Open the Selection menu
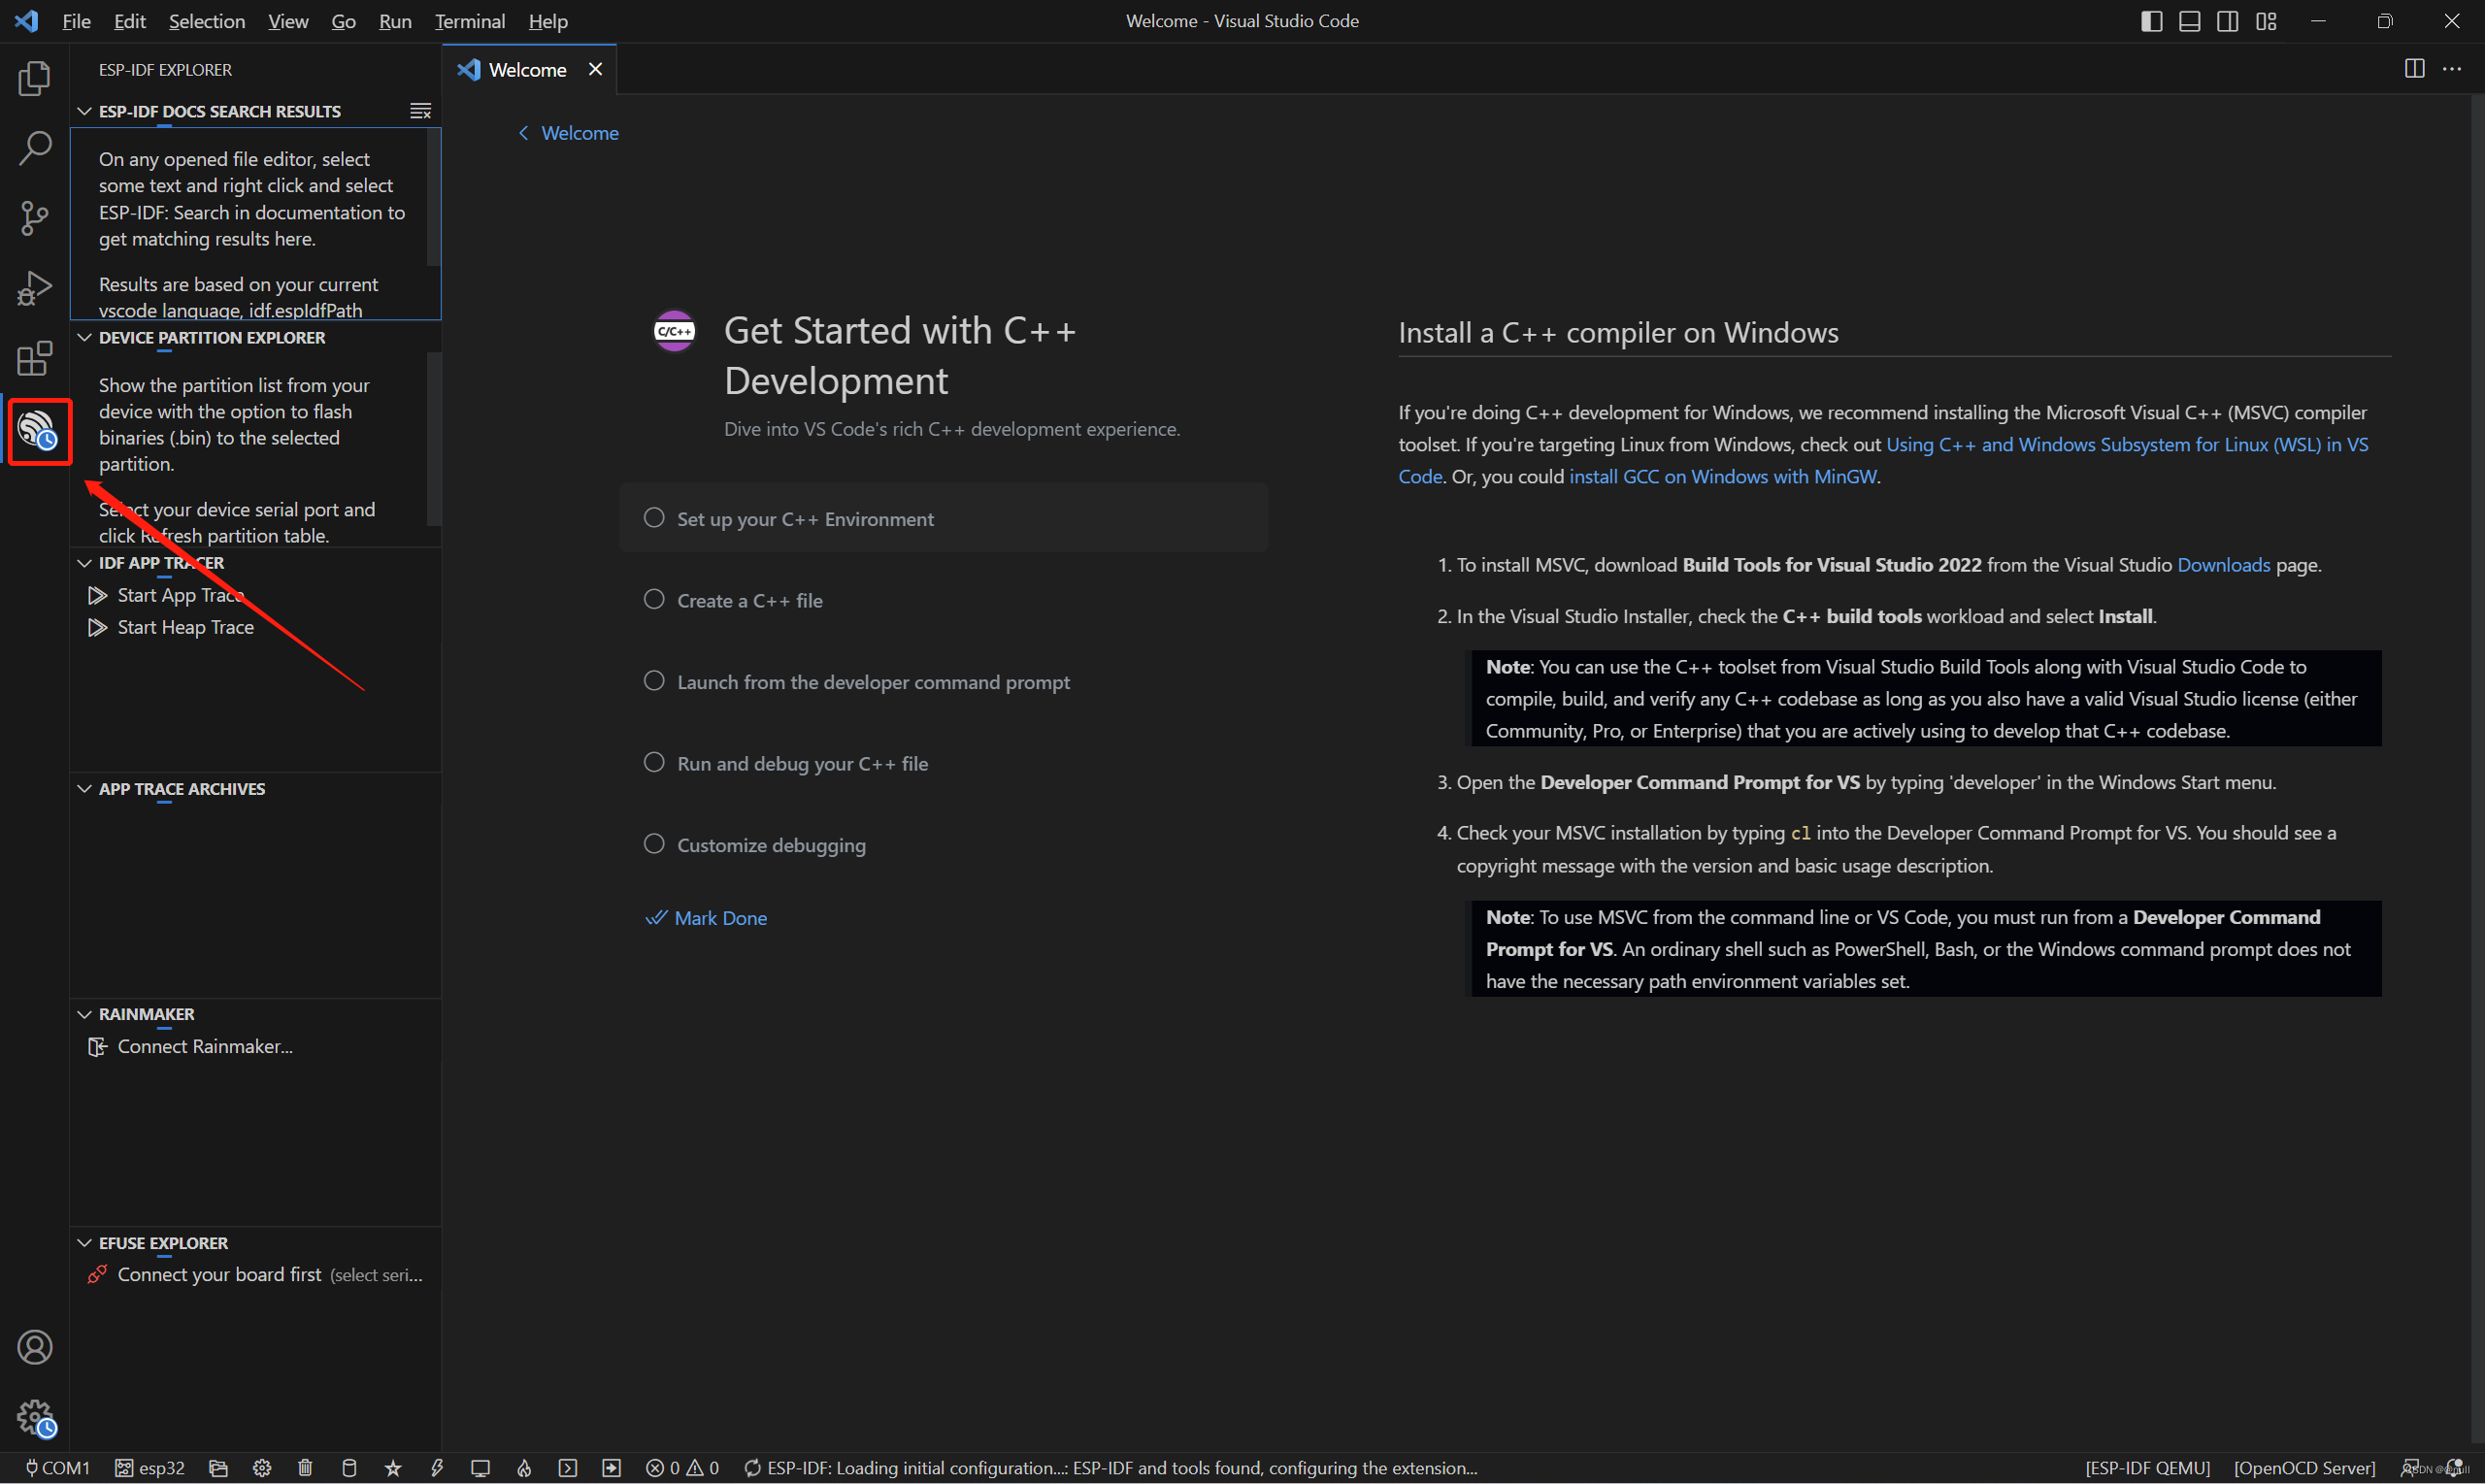The height and width of the screenshot is (1484, 2485). (x=206, y=21)
